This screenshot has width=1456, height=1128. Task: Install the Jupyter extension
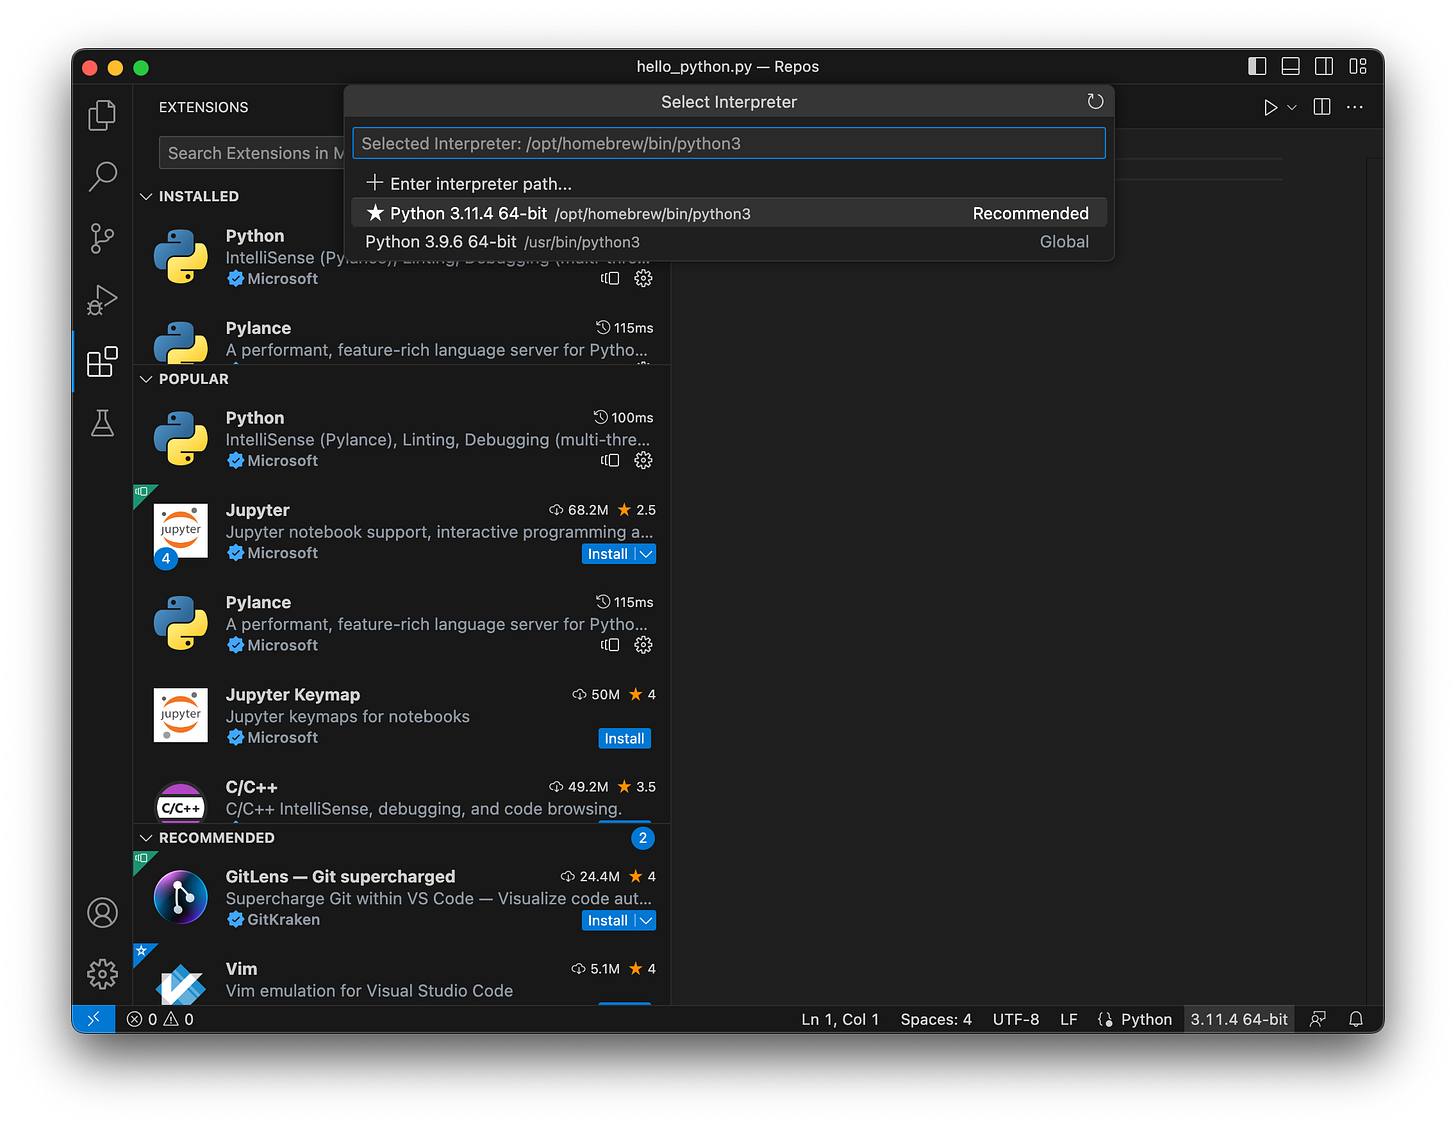607,554
